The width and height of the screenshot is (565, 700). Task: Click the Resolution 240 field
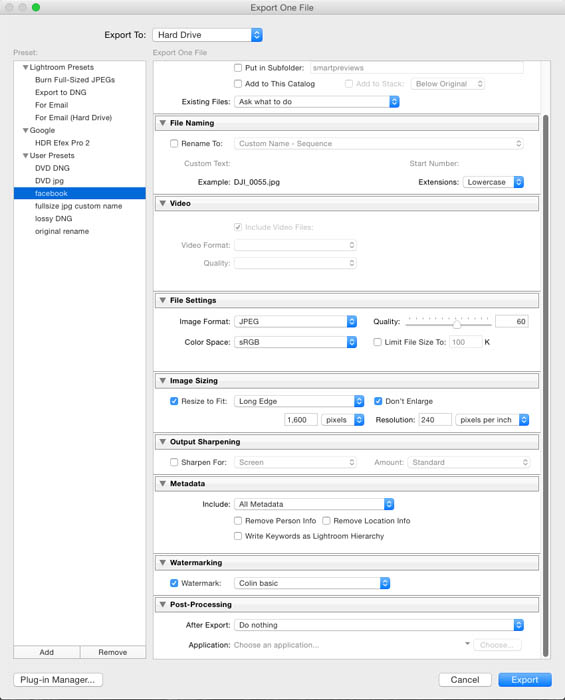point(435,420)
